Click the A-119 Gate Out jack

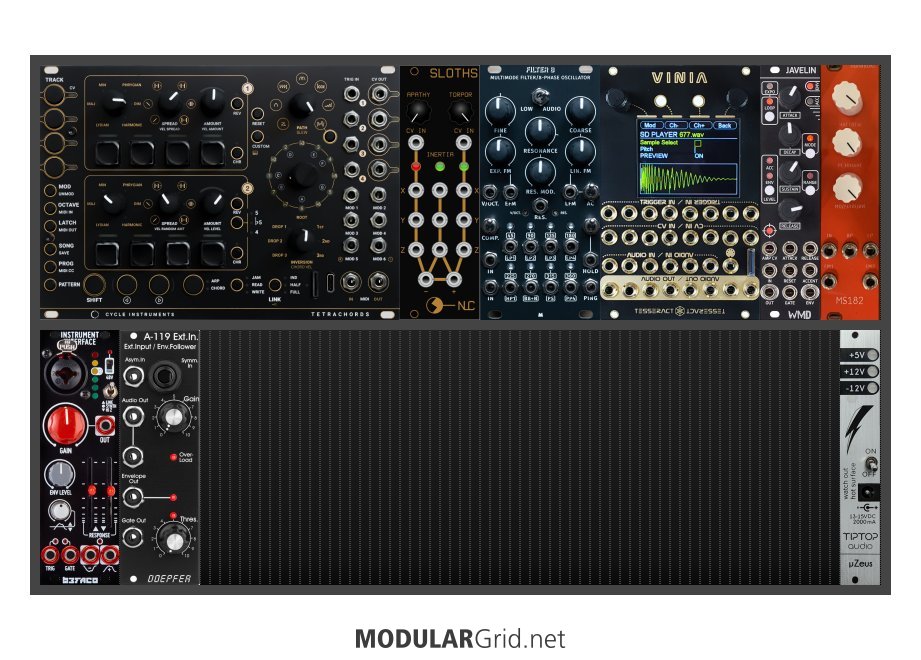point(134,537)
